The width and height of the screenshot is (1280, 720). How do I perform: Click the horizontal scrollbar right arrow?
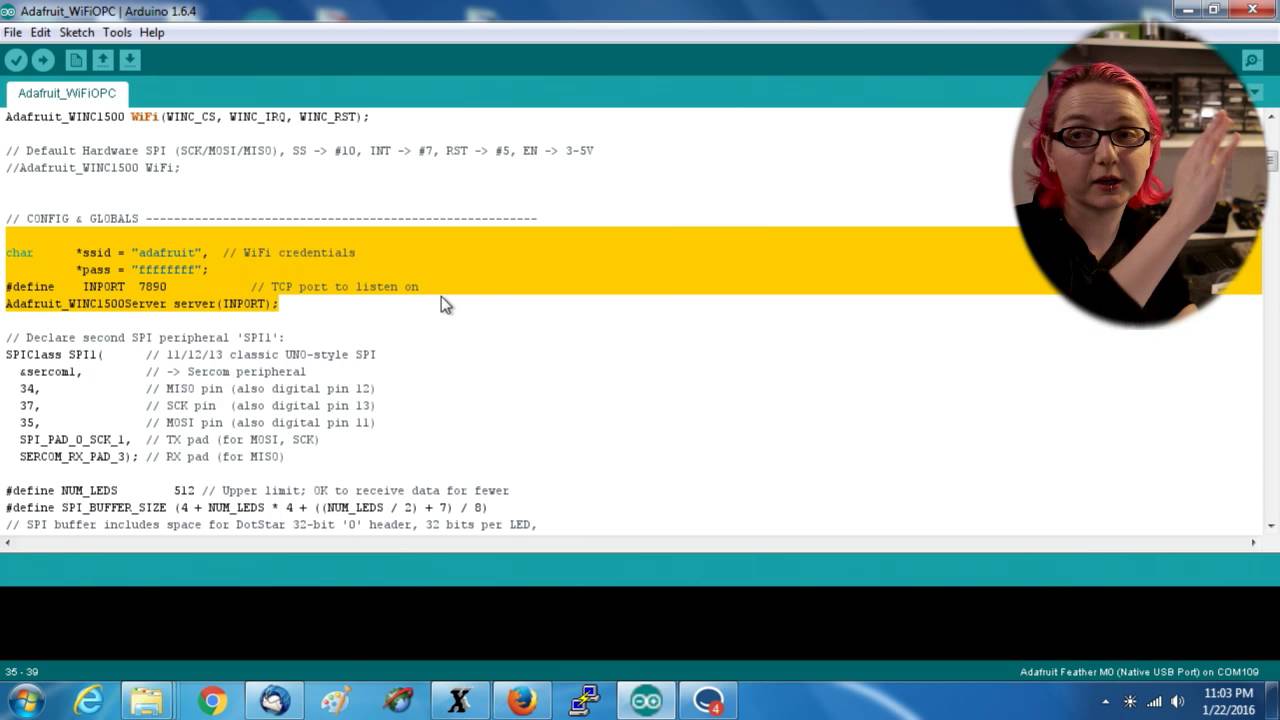click(x=1254, y=542)
